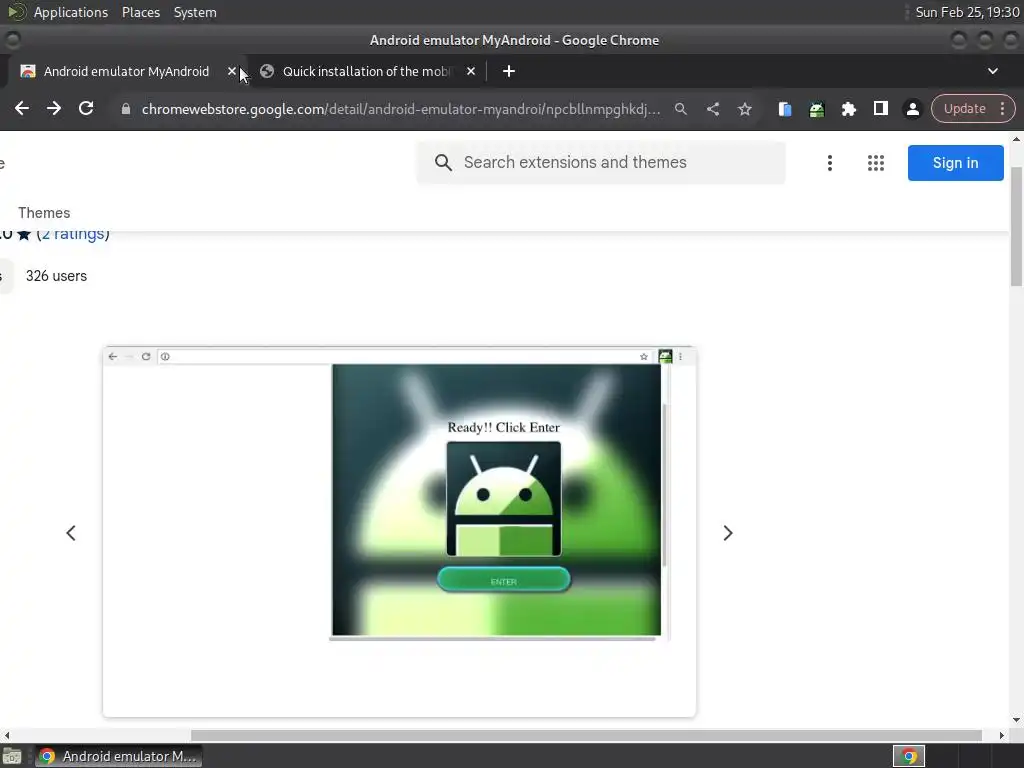
Task: Bookmark this page with the star icon
Action: [744, 109]
